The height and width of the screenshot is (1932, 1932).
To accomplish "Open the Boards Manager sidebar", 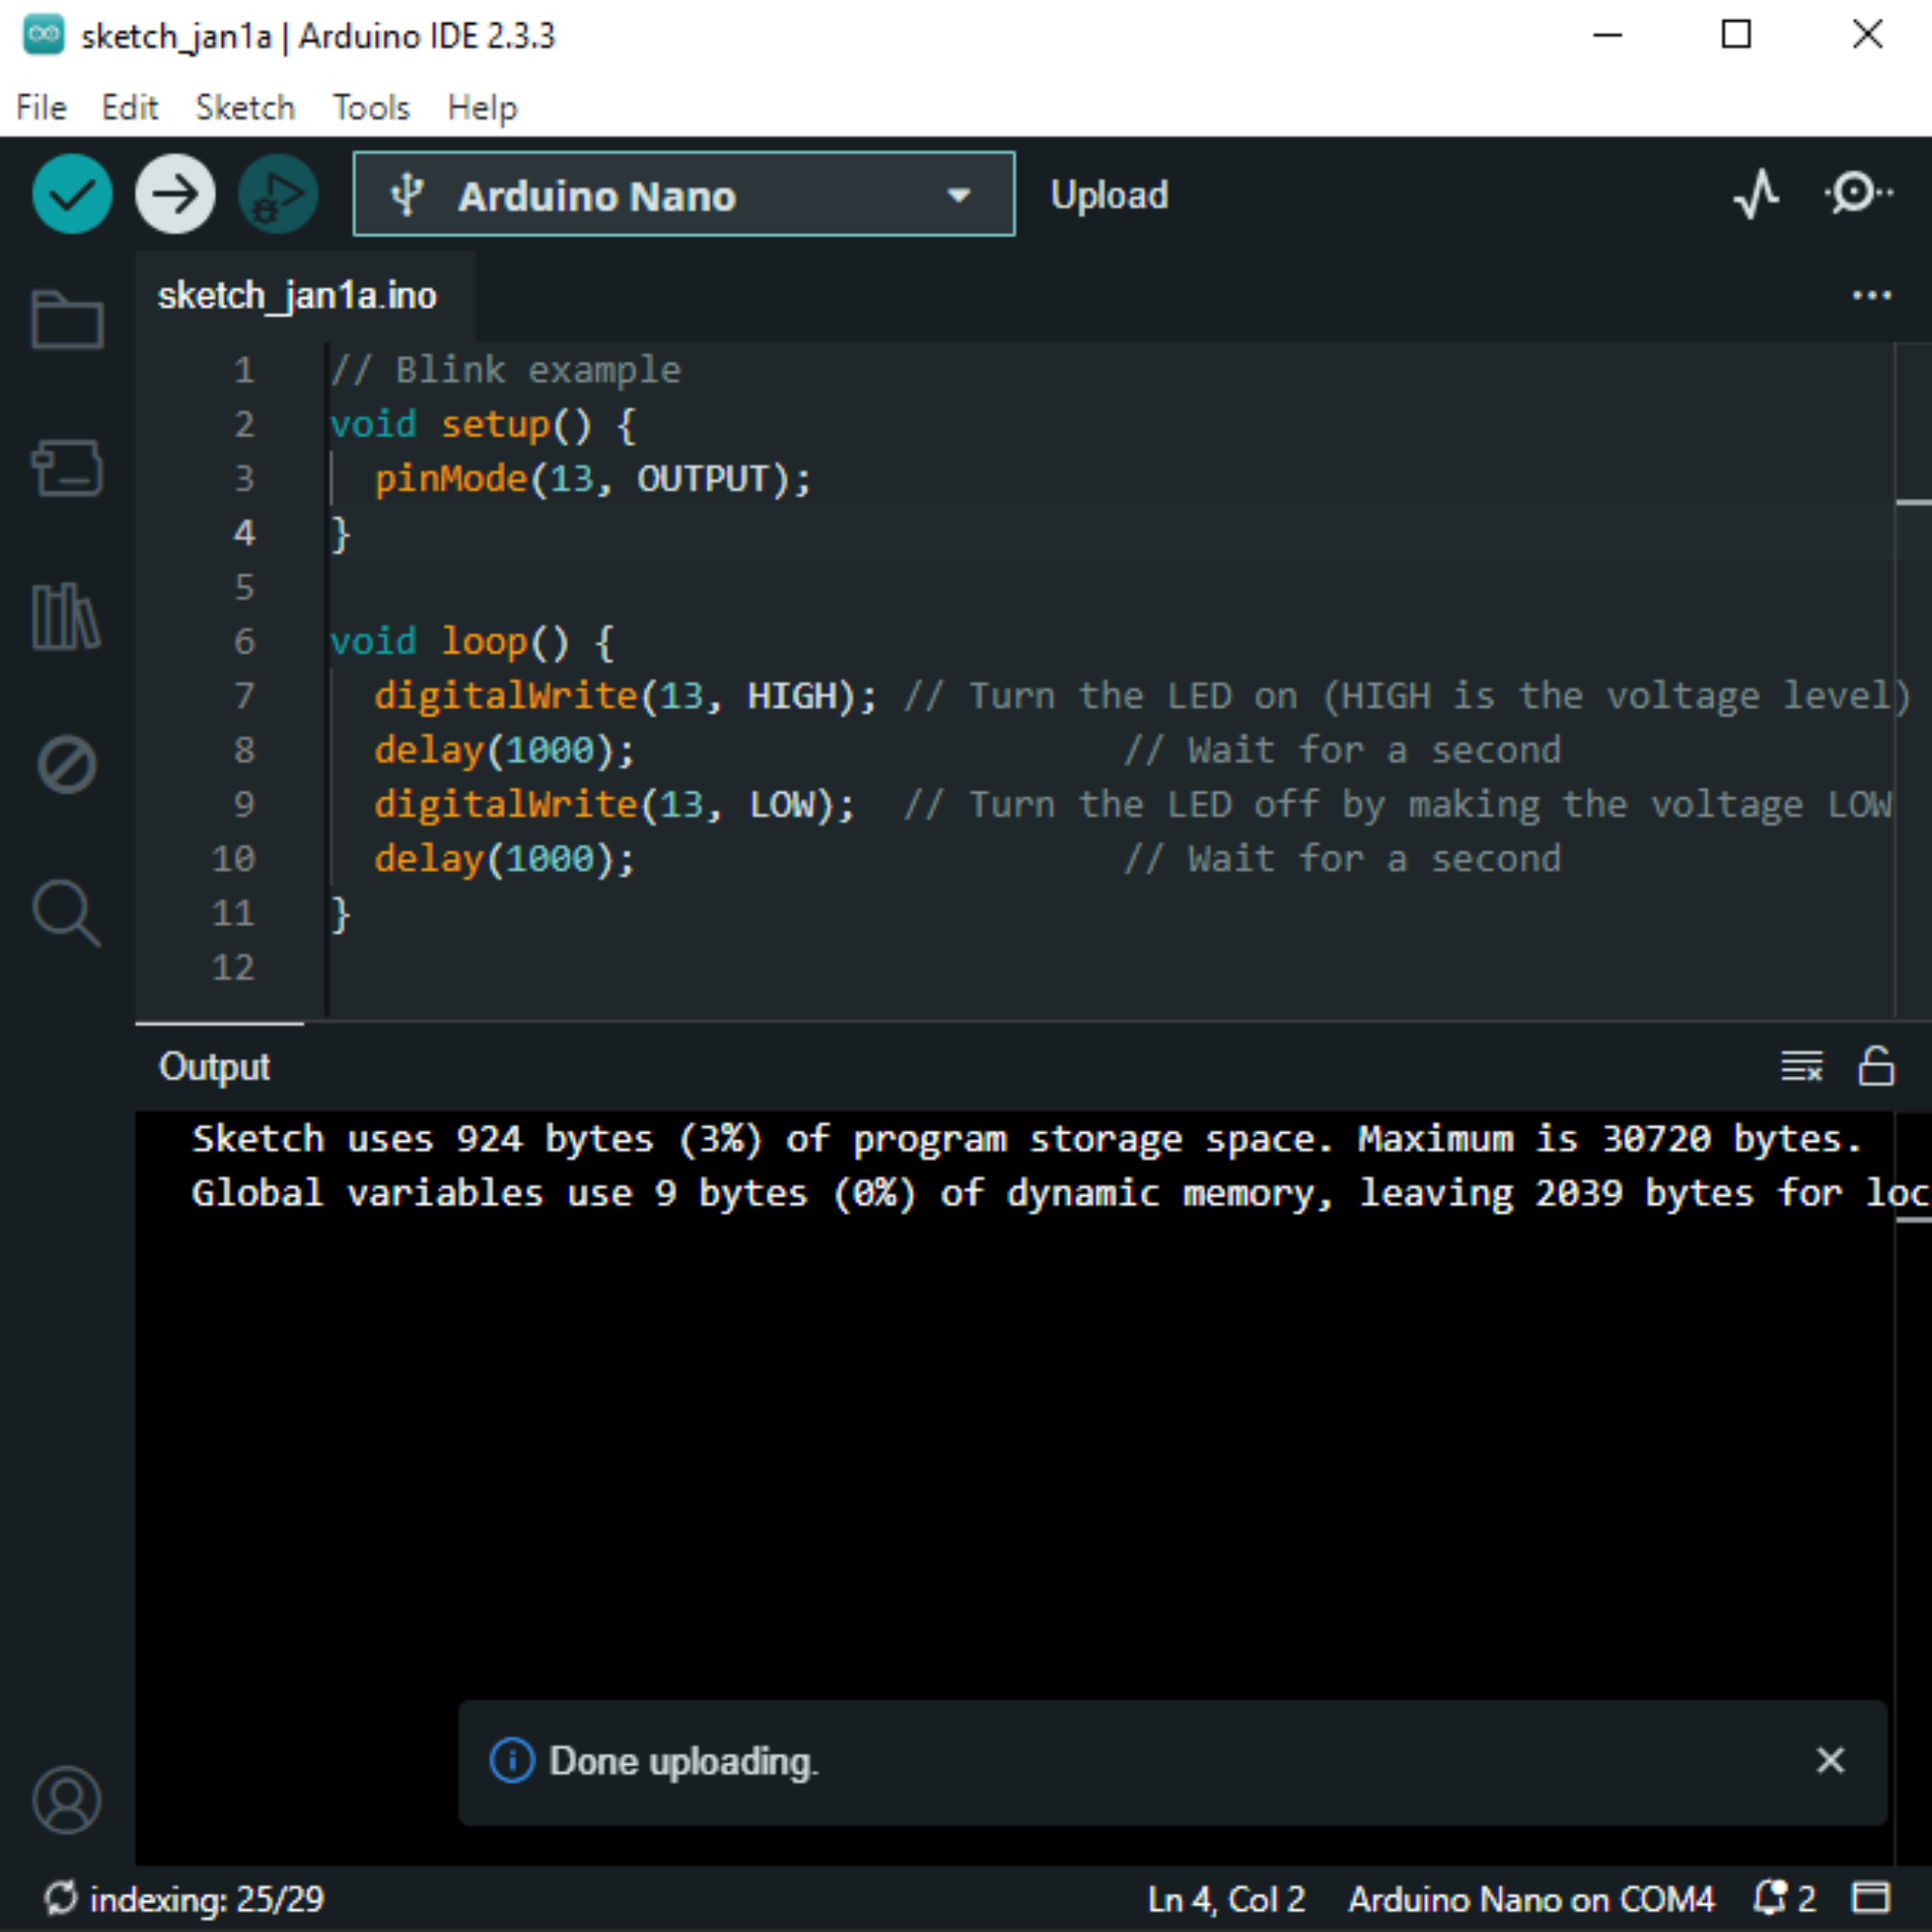I will coord(67,468).
